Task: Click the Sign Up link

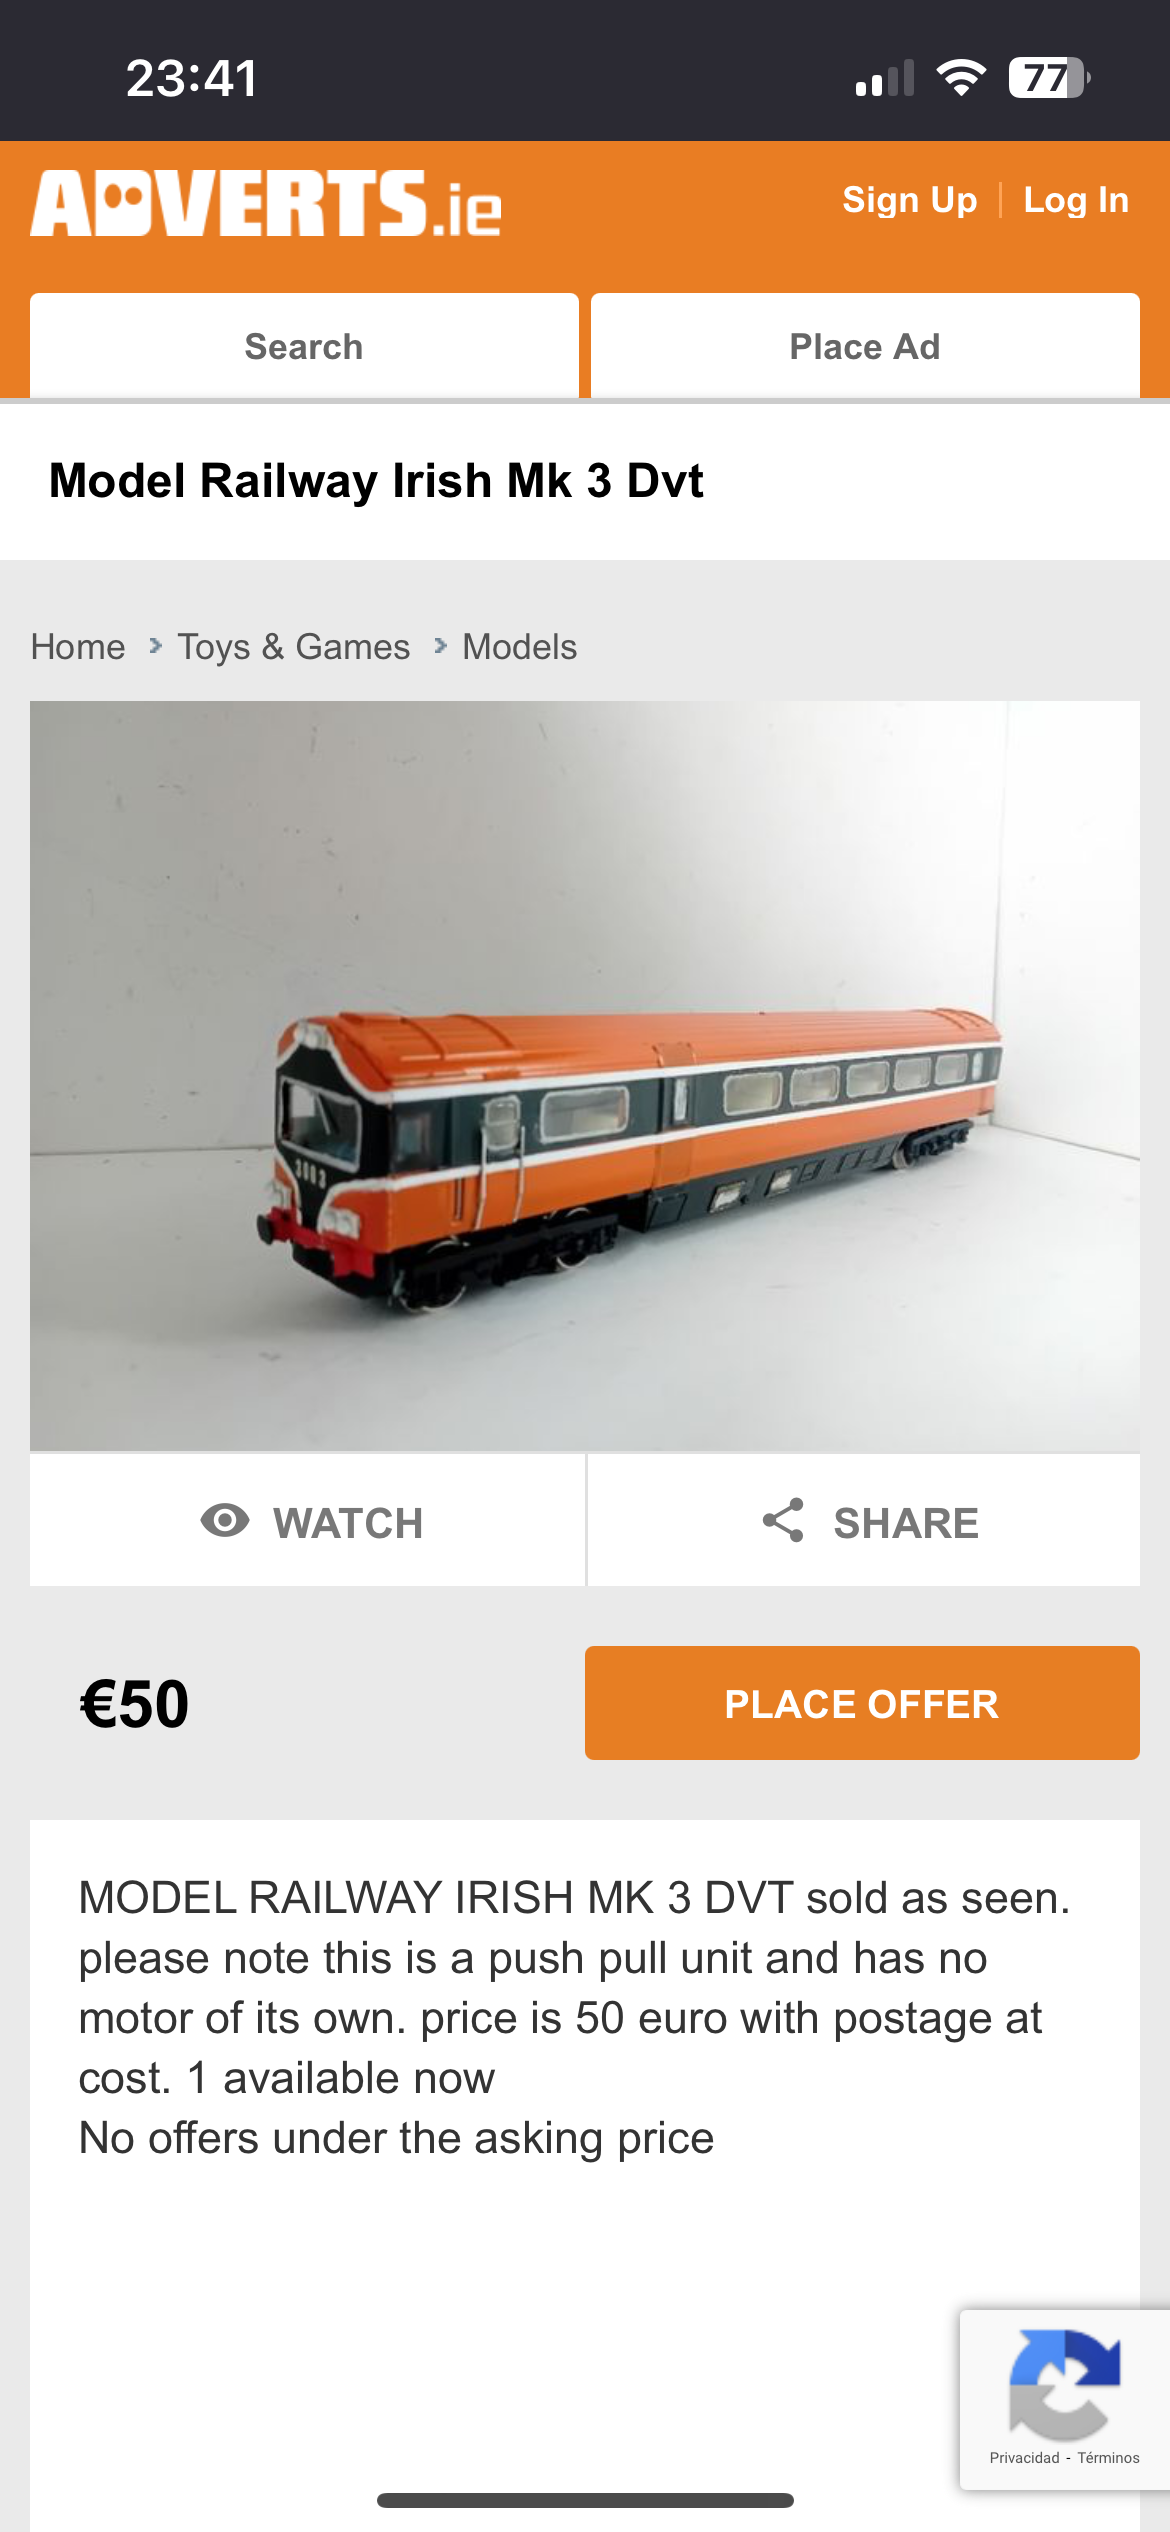Action: tap(910, 200)
